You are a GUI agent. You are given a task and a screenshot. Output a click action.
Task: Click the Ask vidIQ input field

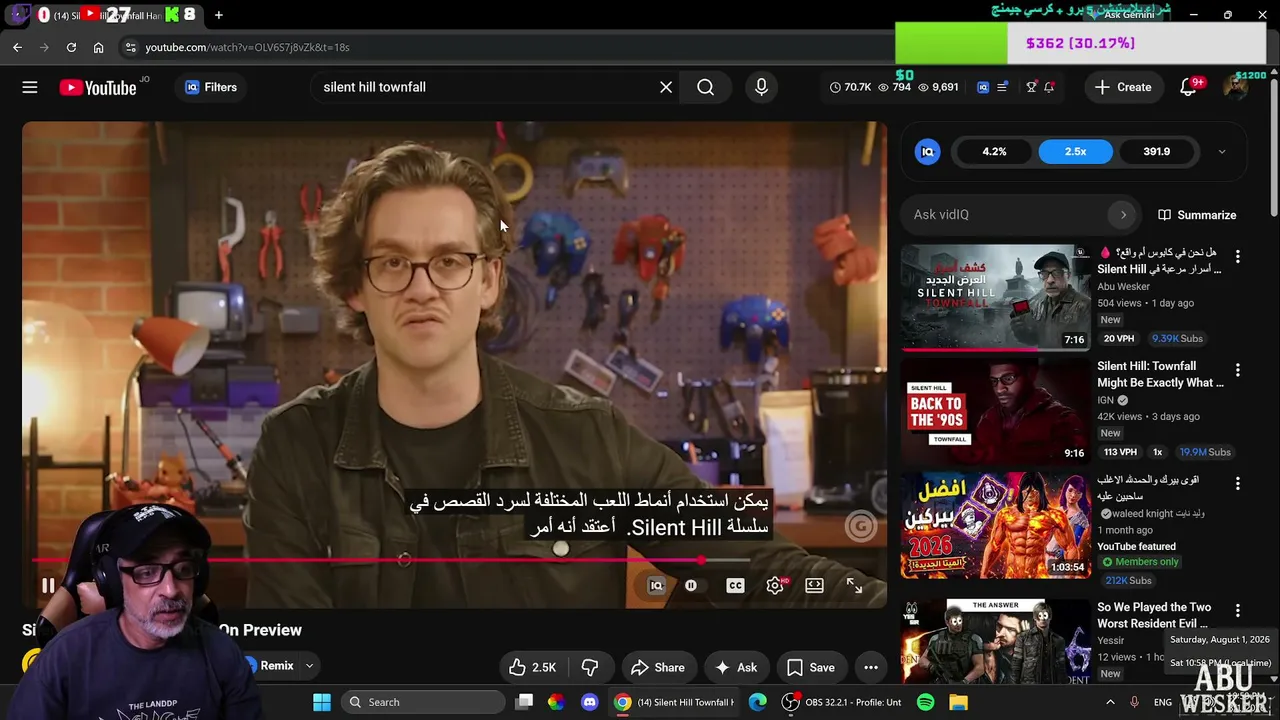(1006, 215)
